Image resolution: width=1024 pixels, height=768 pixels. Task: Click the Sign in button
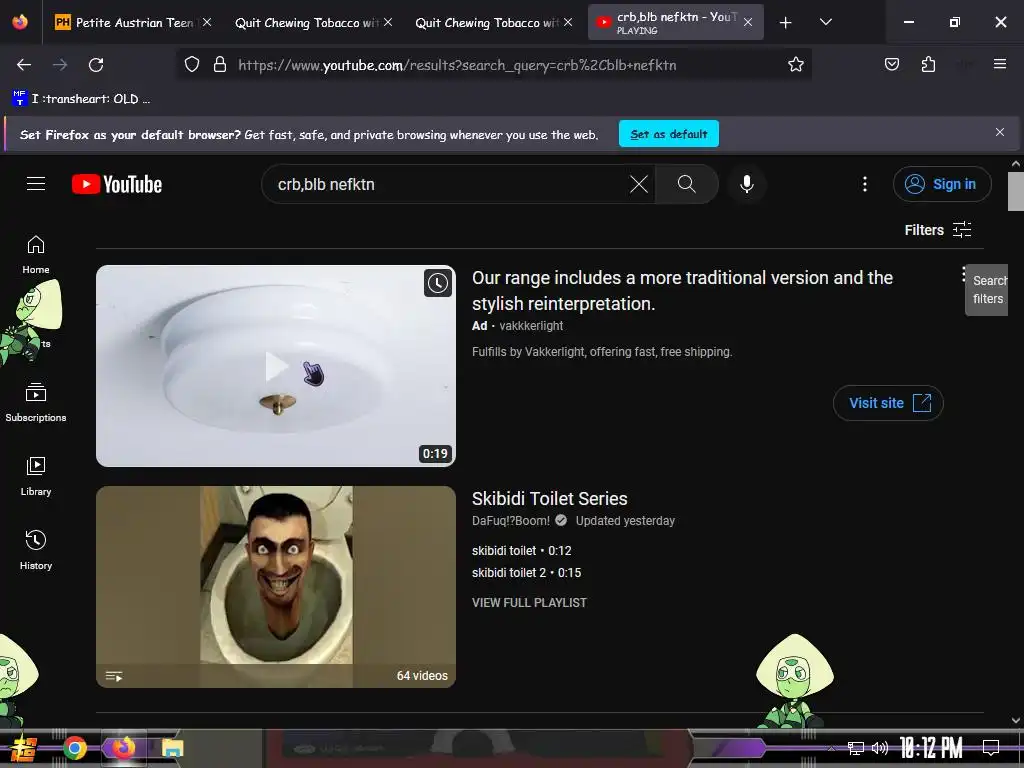click(x=942, y=184)
